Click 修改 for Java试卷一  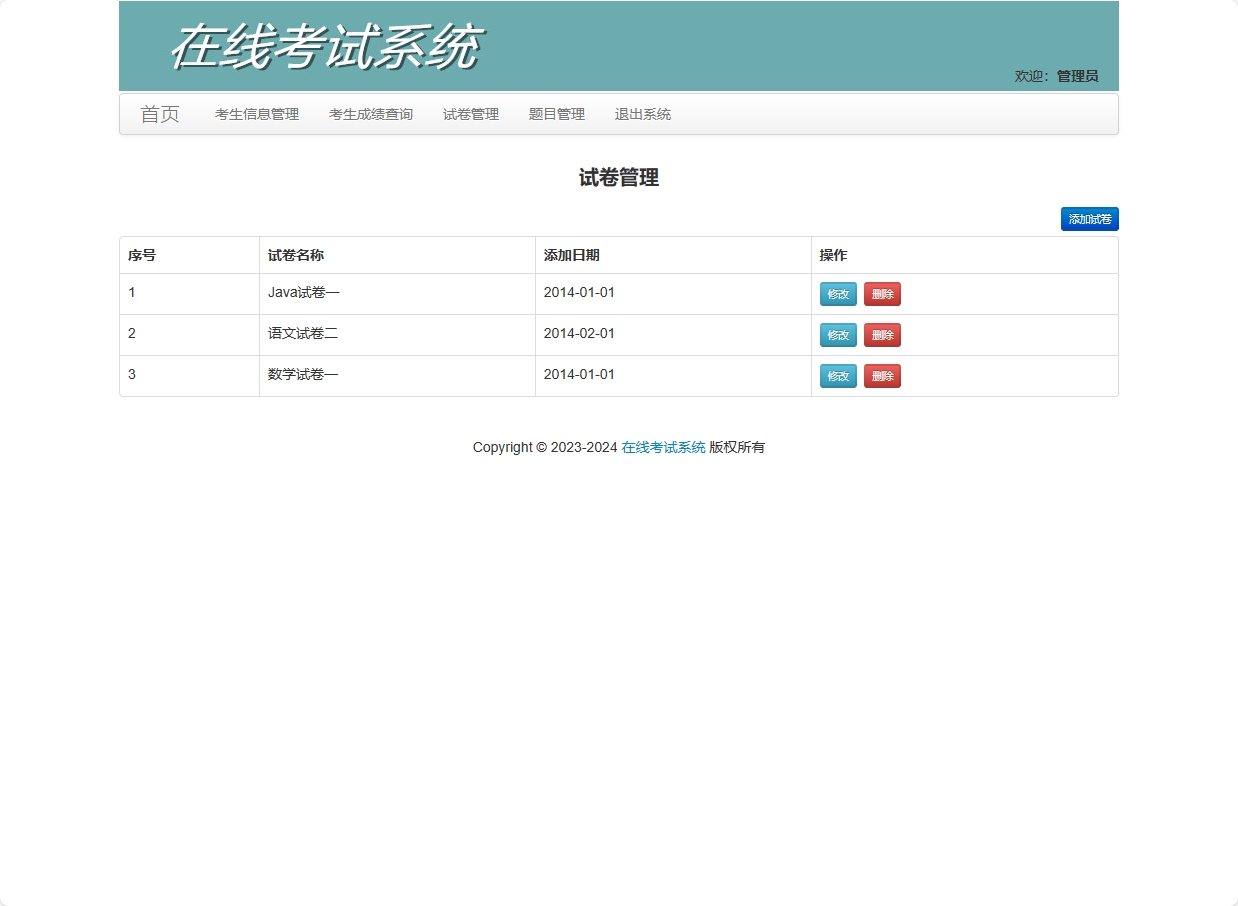pyautogui.click(x=837, y=293)
